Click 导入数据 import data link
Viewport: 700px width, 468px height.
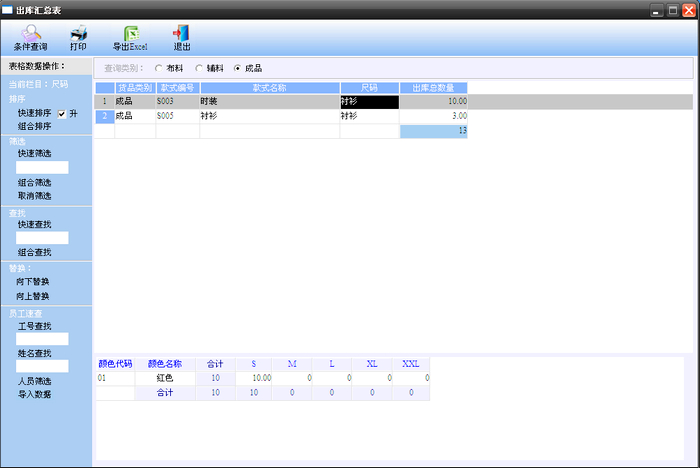click(x=35, y=394)
